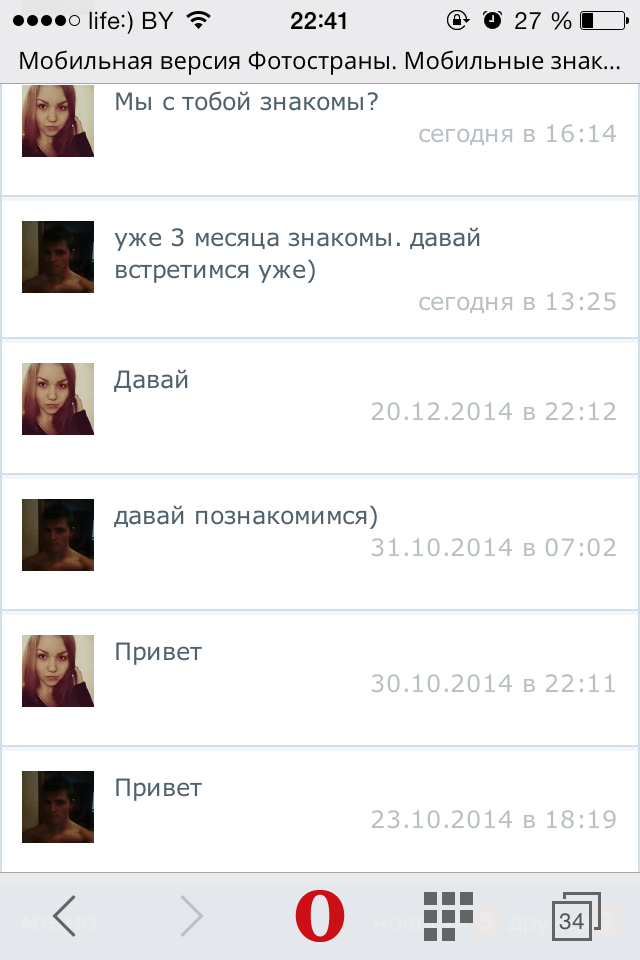The height and width of the screenshot is (960, 640).
Task: Select message "уже 3 месяца знакомы. давай встретимся уже)"
Action: coord(298,253)
